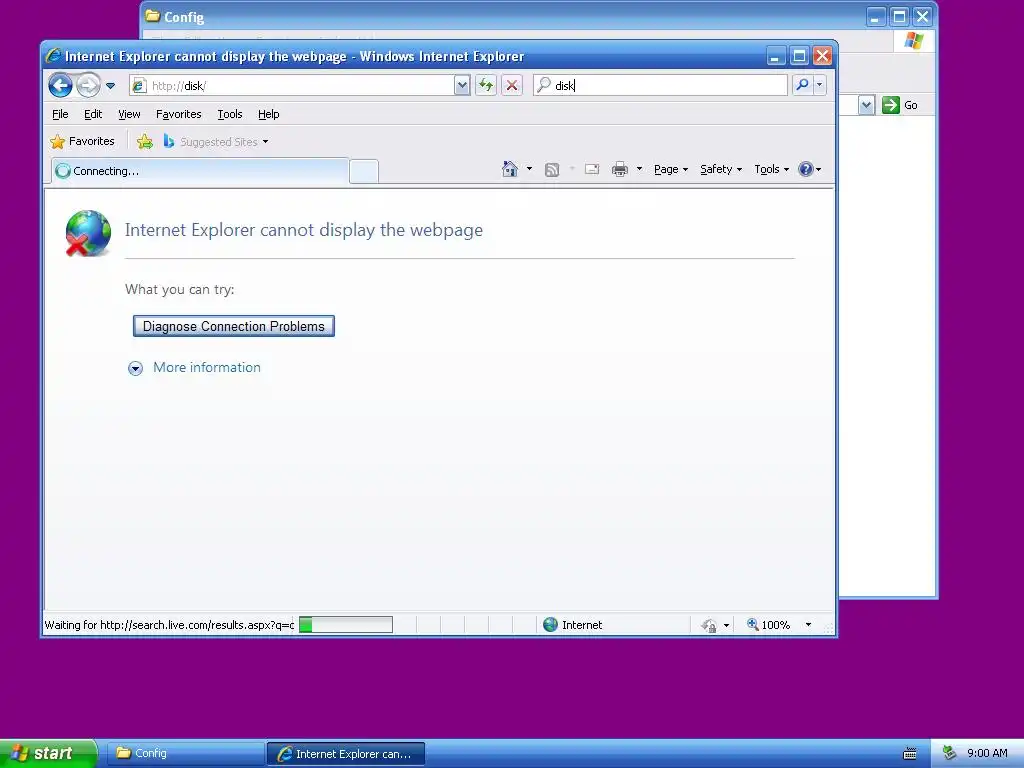Click the page icon in address bar

pyautogui.click(x=139, y=86)
